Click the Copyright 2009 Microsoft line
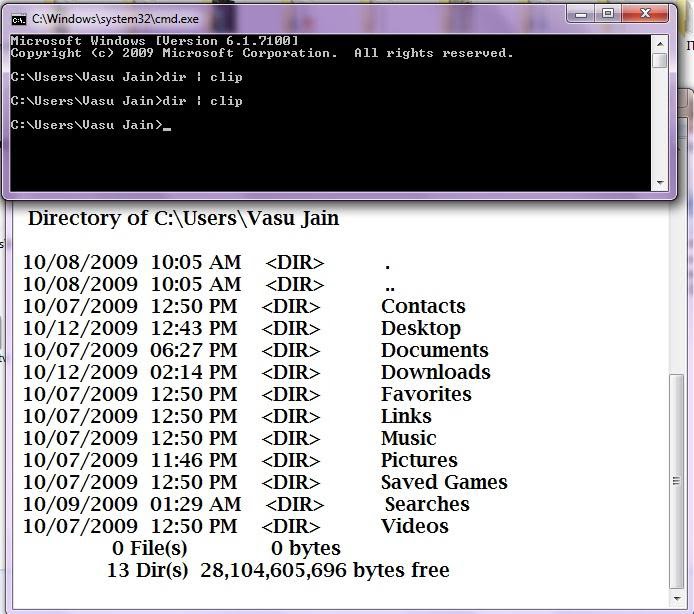Screen dimensions: 694x614 click(x=262, y=53)
